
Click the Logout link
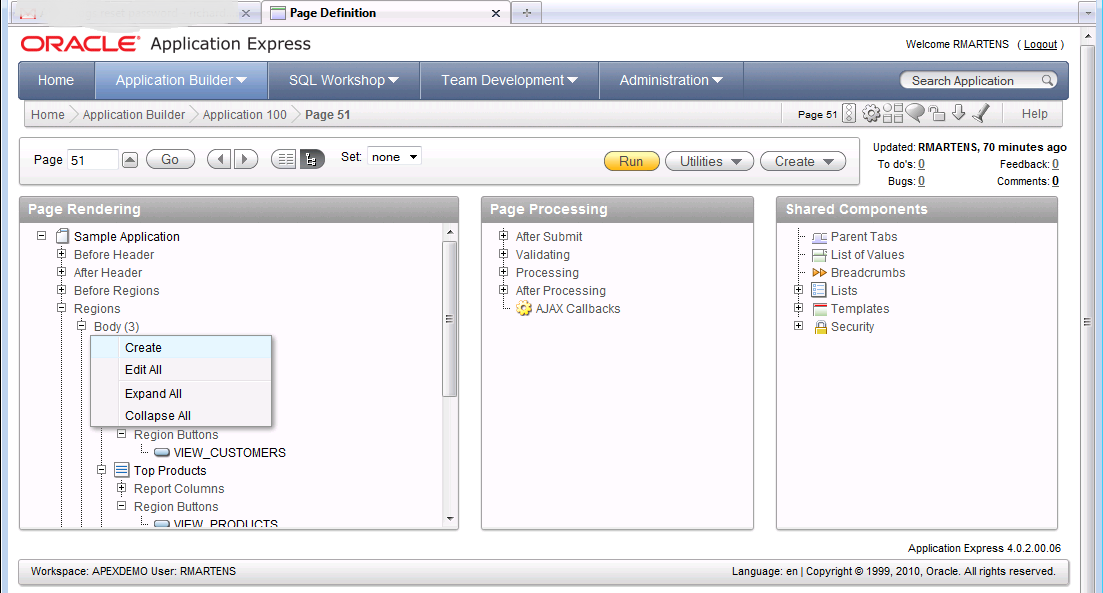click(x=1040, y=44)
